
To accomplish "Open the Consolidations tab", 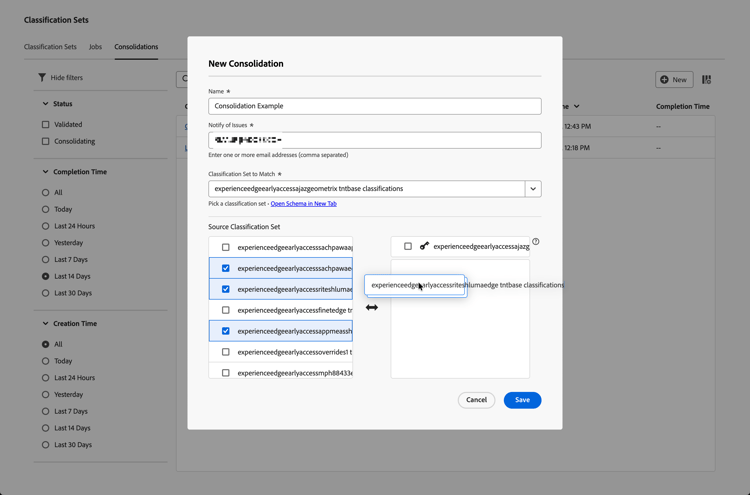I will [136, 47].
